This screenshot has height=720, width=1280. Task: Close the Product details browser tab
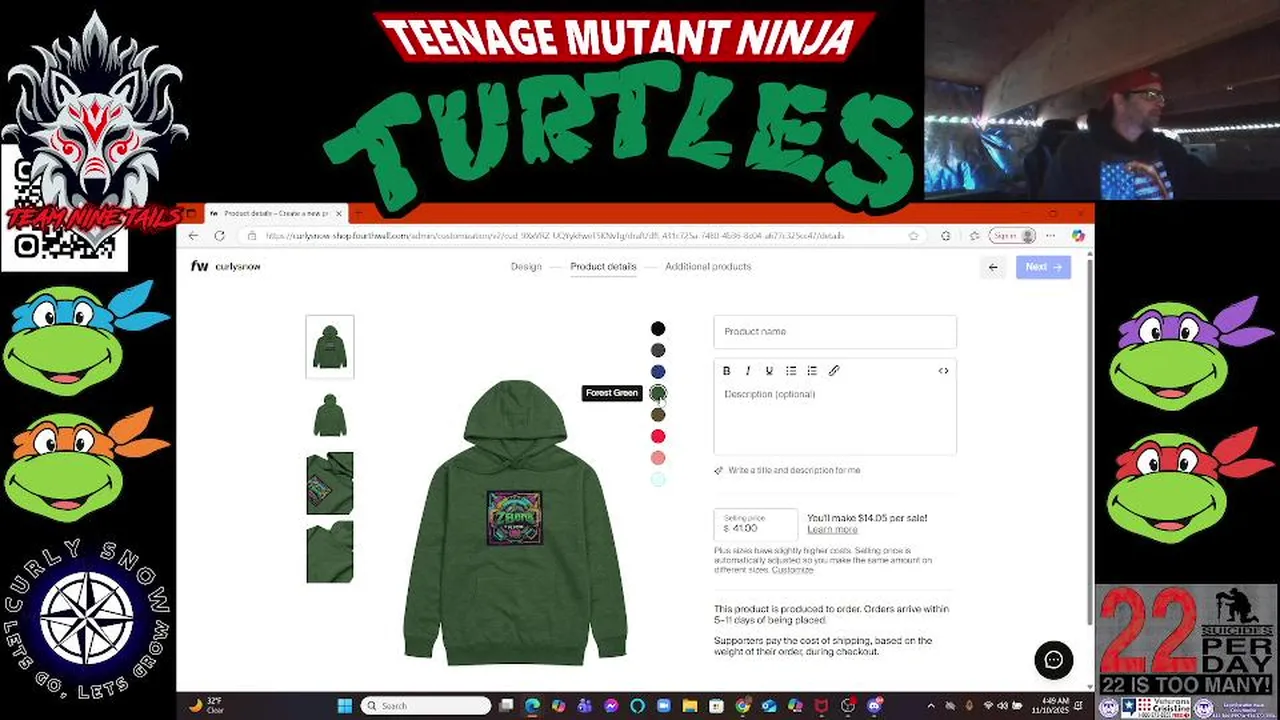tap(339, 213)
